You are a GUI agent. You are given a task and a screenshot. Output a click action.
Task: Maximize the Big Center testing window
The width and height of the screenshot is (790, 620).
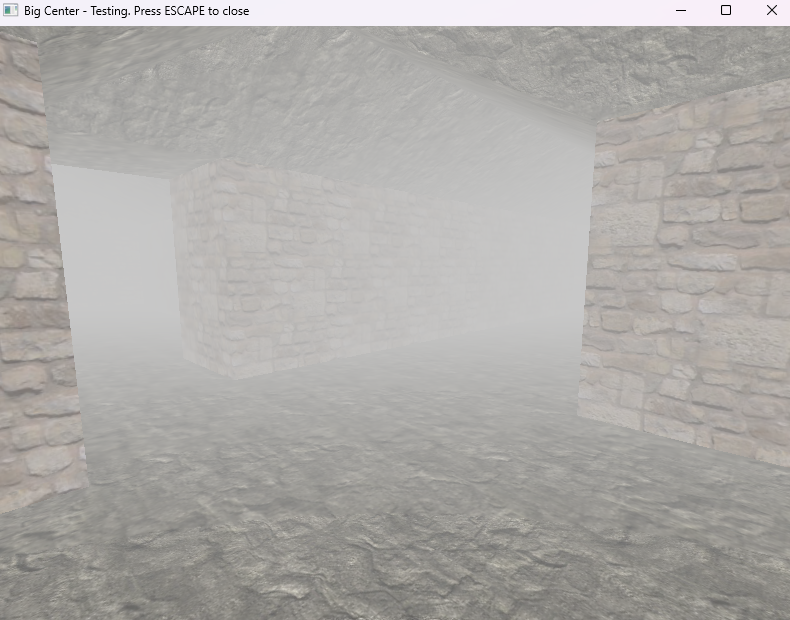pyautogui.click(x=726, y=11)
